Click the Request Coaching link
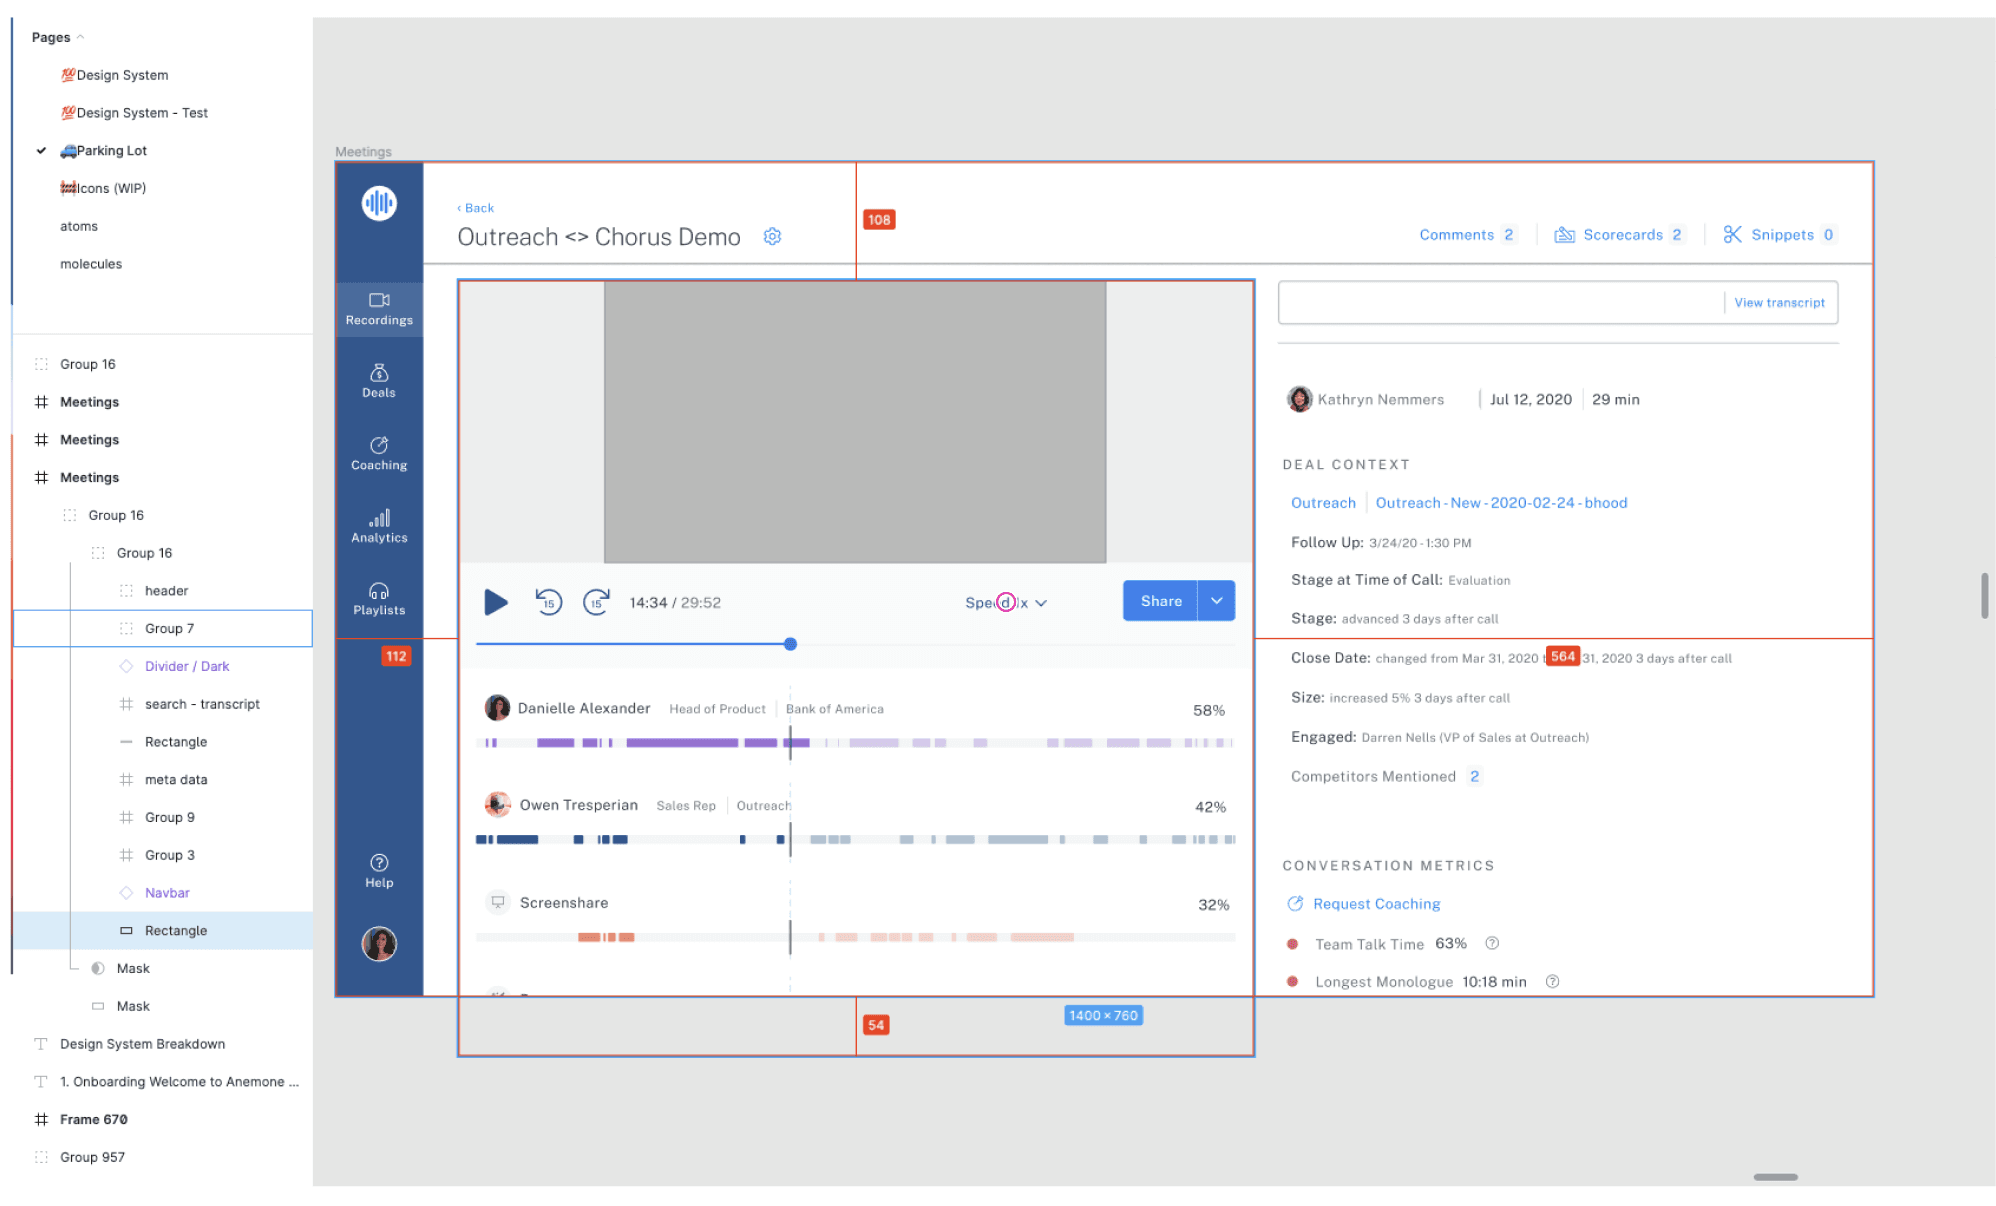The width and height of the screenshot is (1996, 1206). (x=1376, y=904)
